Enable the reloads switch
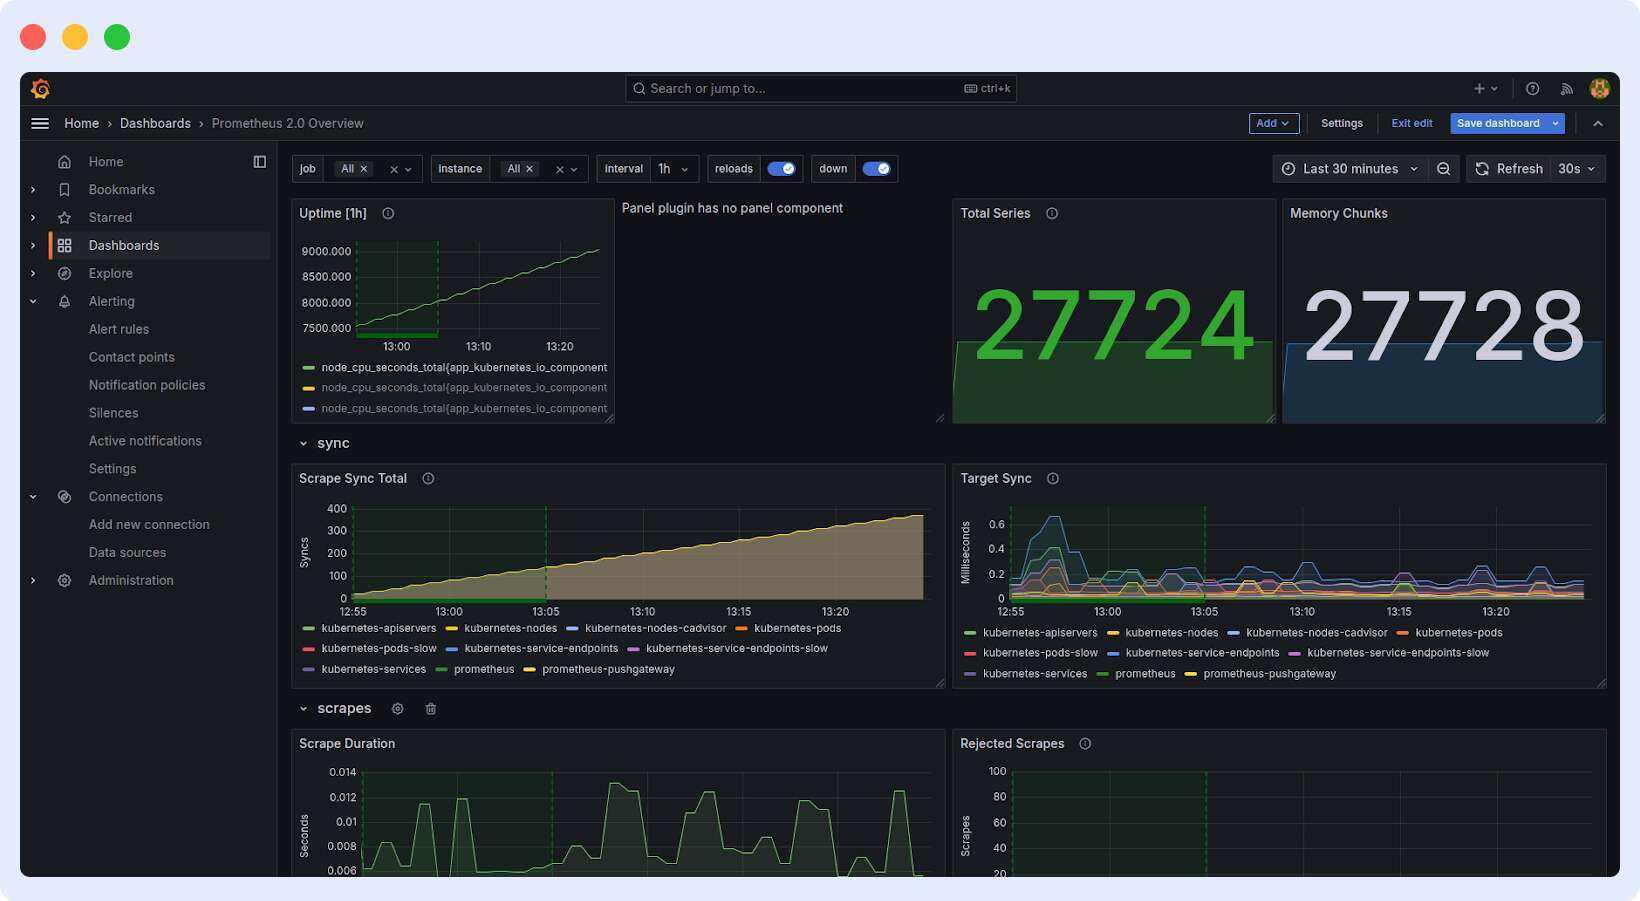This screenshot has width=1640, height=901. point(783,168)
